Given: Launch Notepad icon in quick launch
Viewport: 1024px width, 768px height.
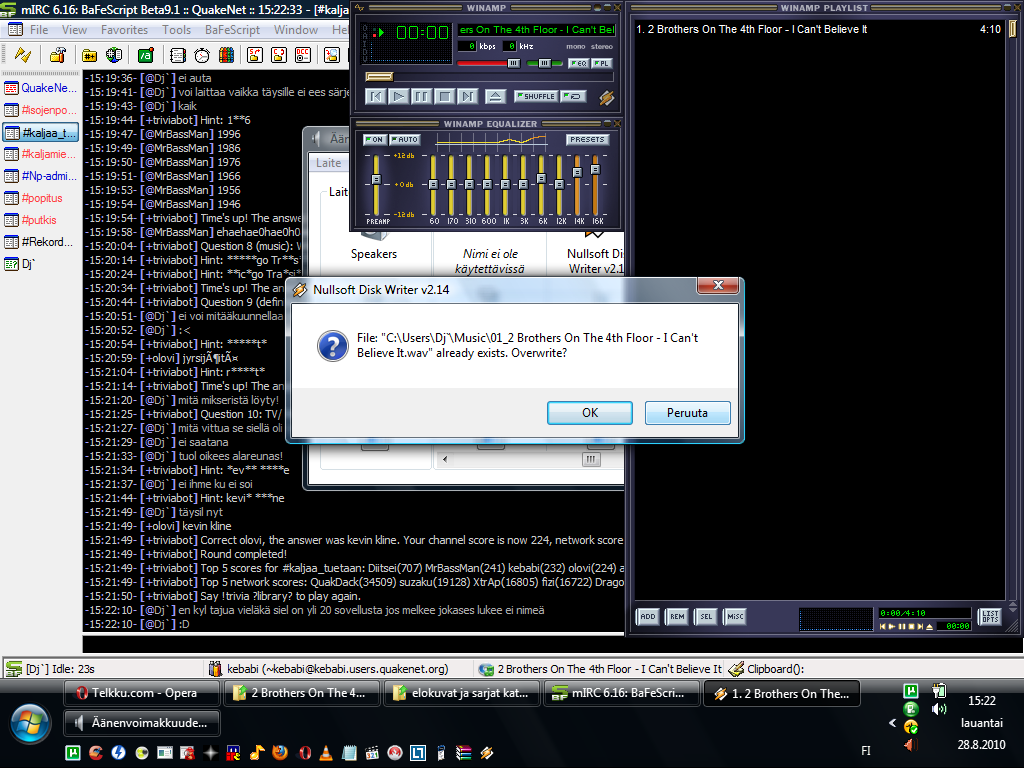Looking at the screenshot, I should tap(349, 752).
